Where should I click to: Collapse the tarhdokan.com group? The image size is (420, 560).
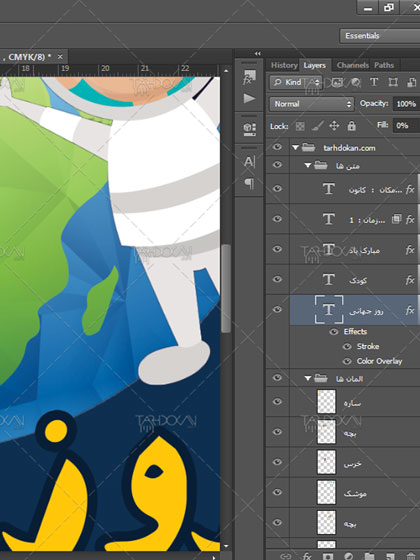tap(295, 148)
